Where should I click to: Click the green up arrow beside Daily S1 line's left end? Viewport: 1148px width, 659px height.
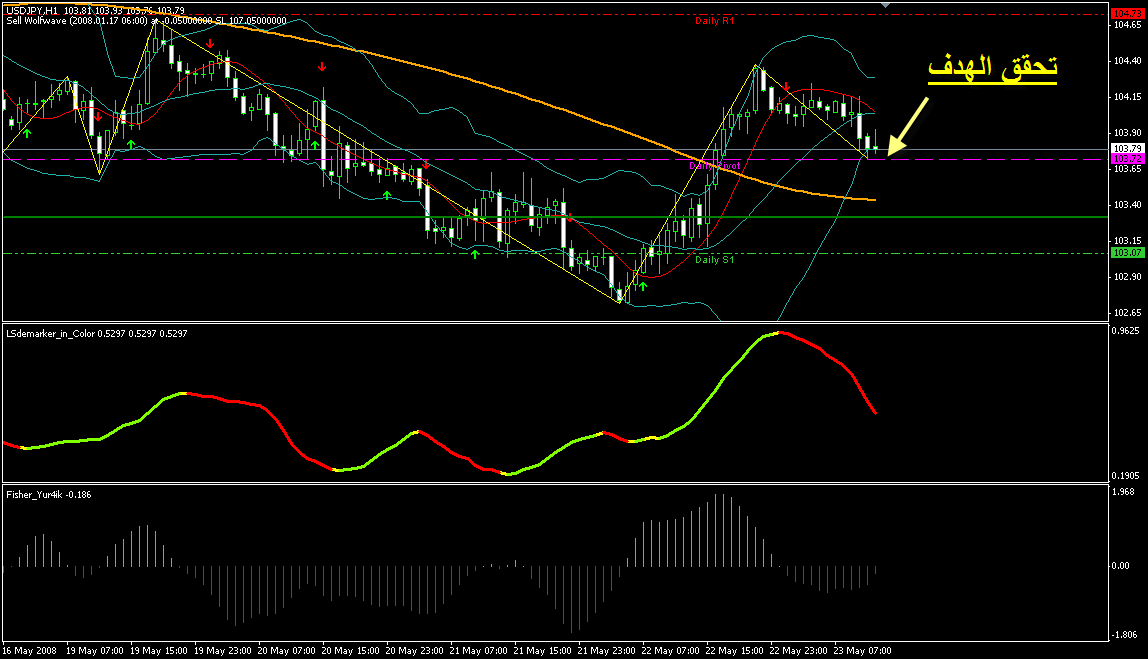point(475,254)
